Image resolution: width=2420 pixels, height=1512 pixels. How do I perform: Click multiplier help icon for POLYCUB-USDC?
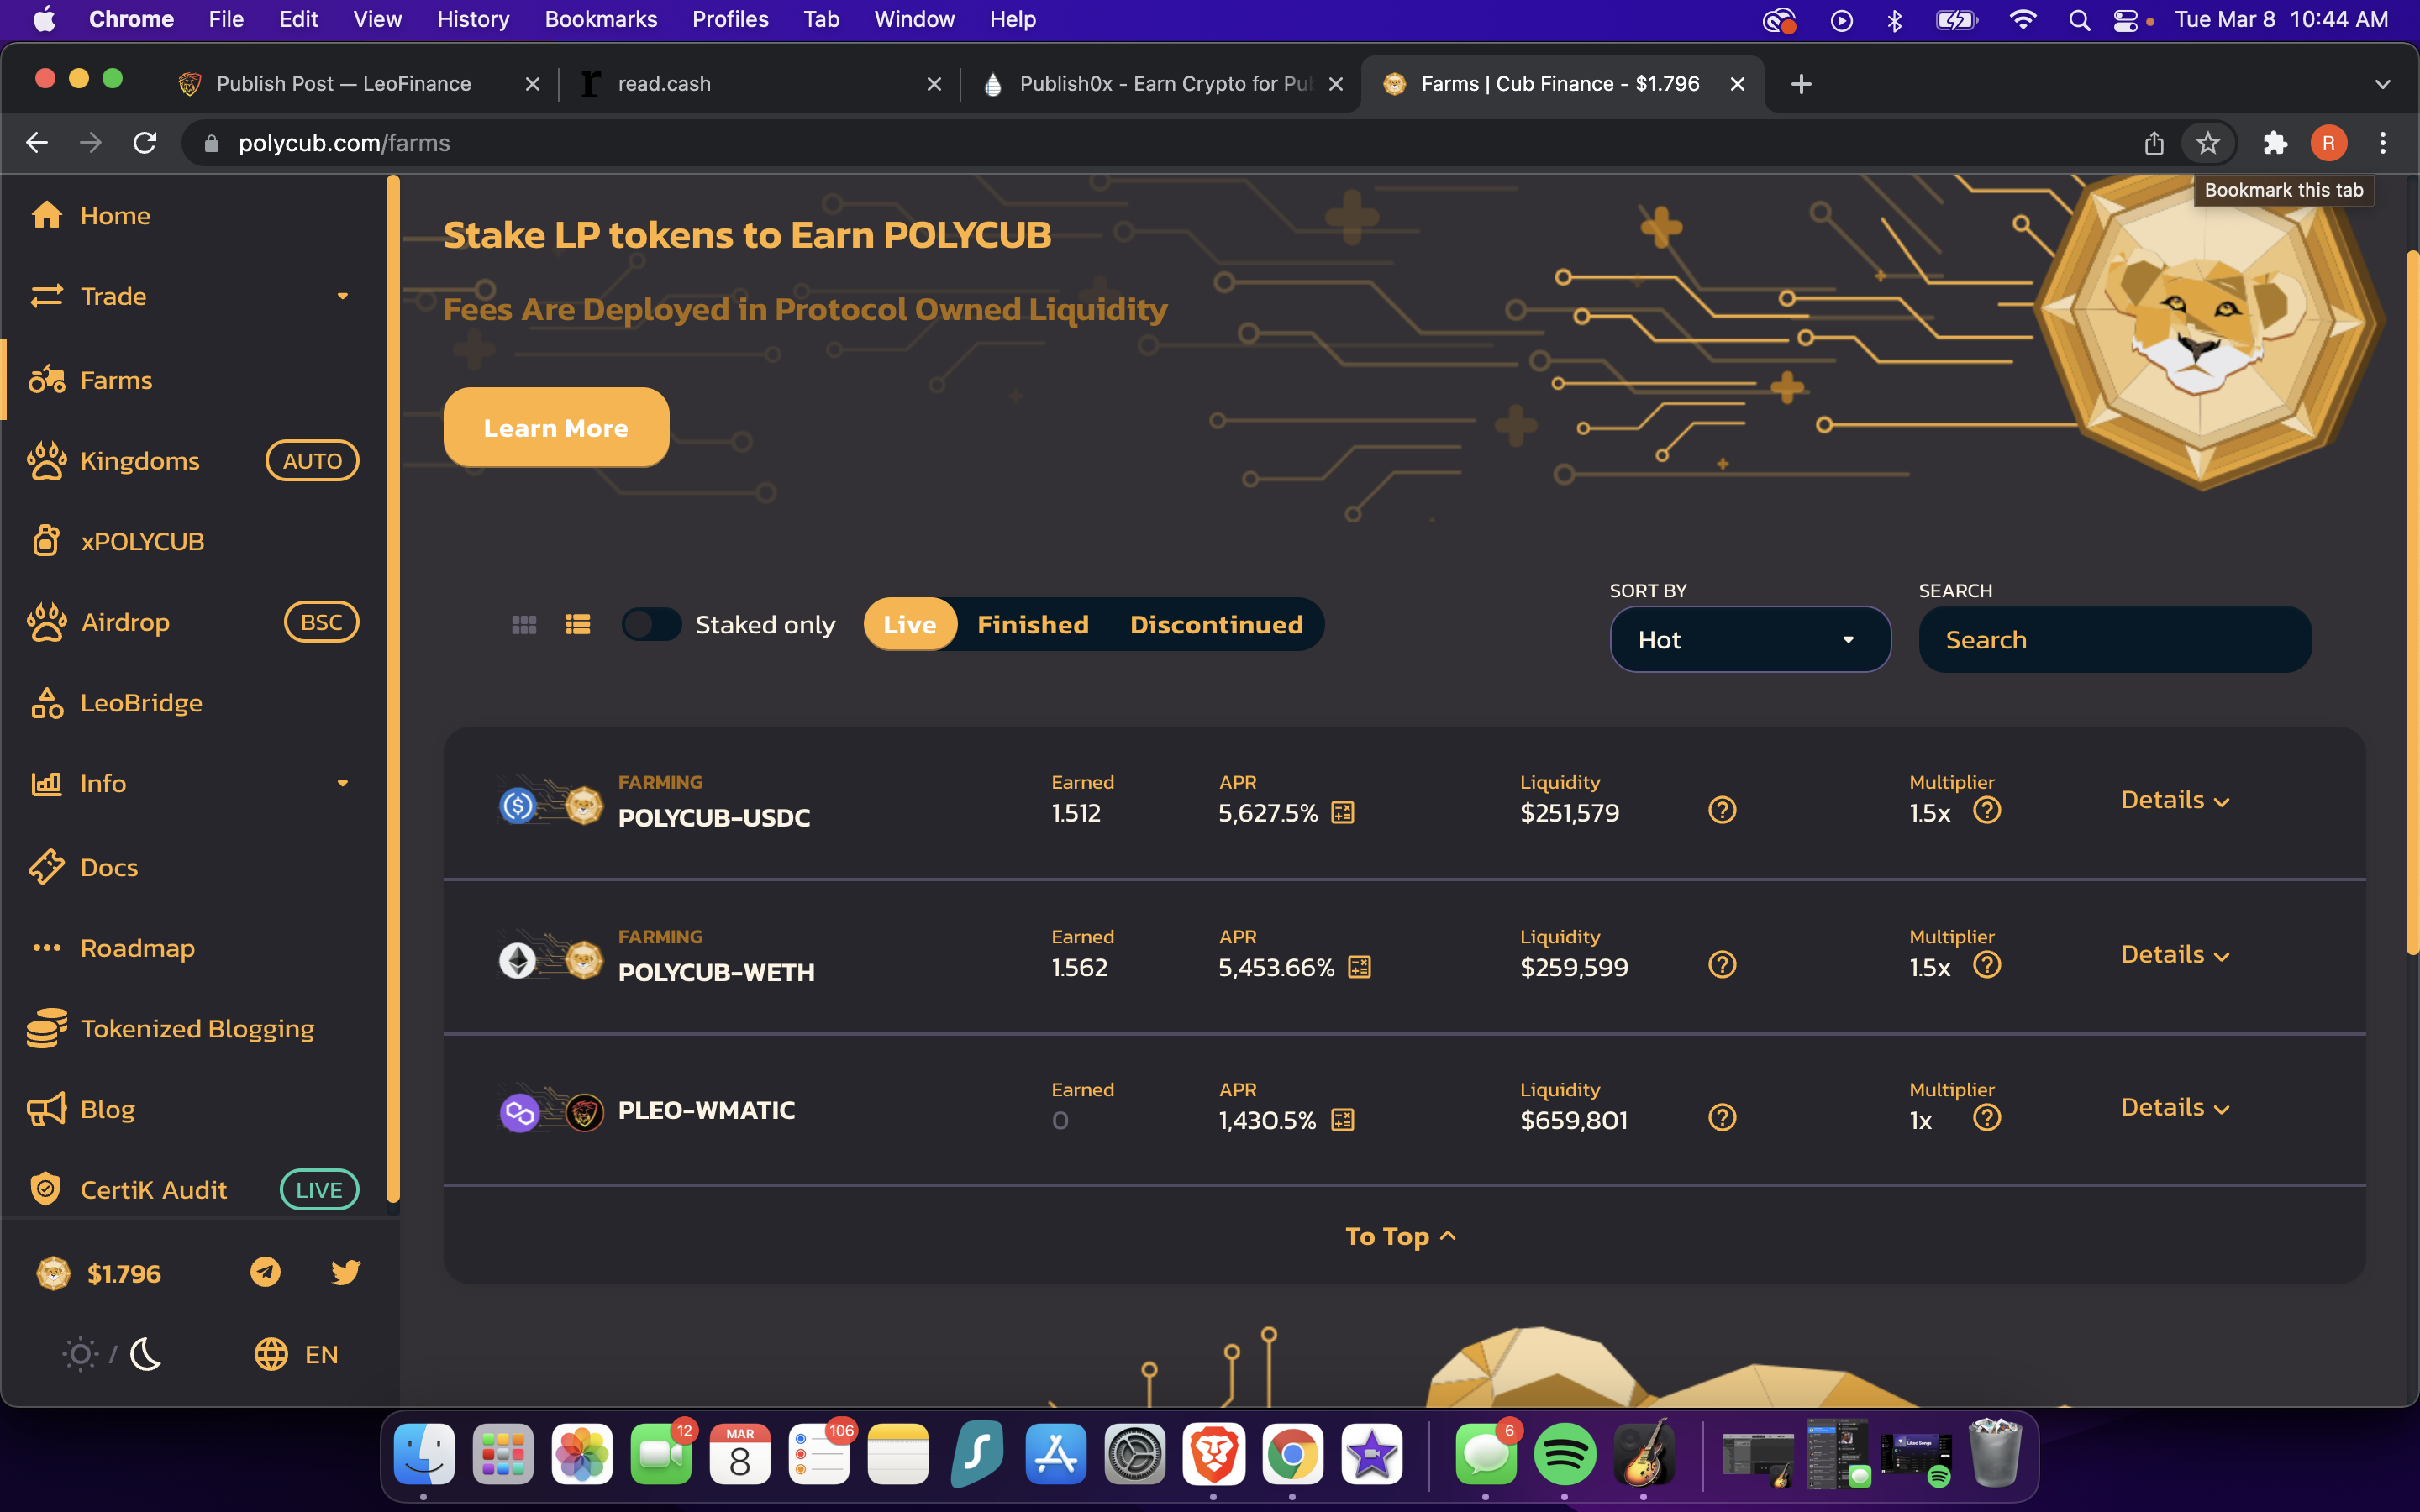coord(1987,810)
